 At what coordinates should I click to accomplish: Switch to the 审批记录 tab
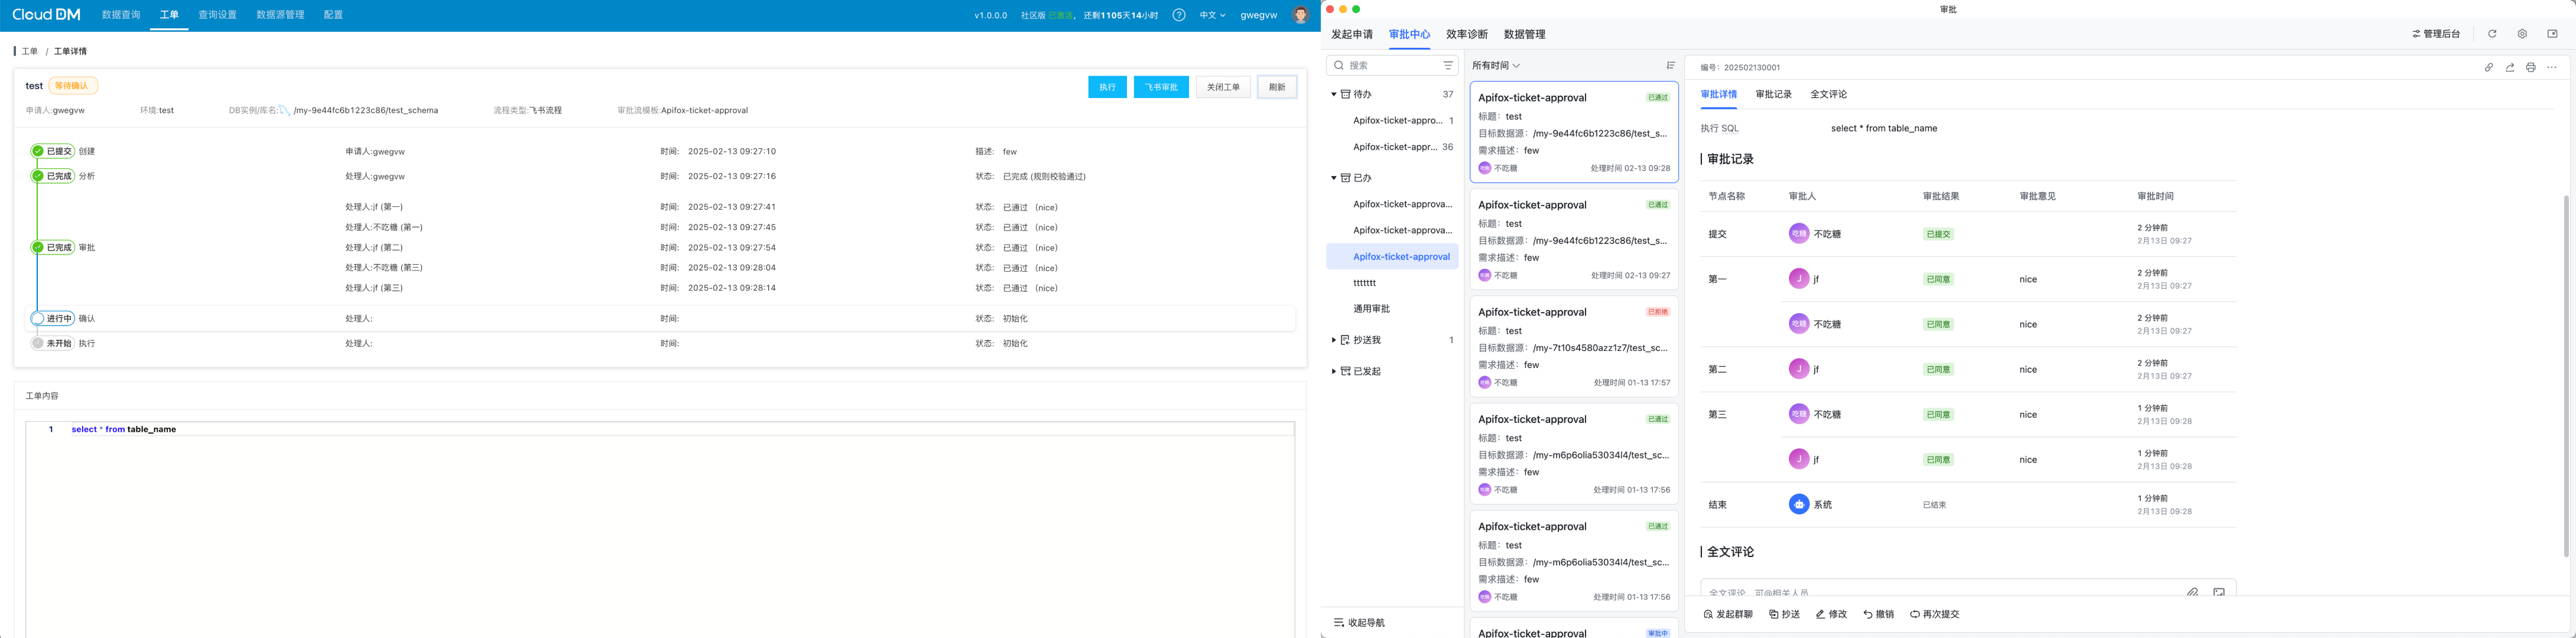tap(1773, 94)
